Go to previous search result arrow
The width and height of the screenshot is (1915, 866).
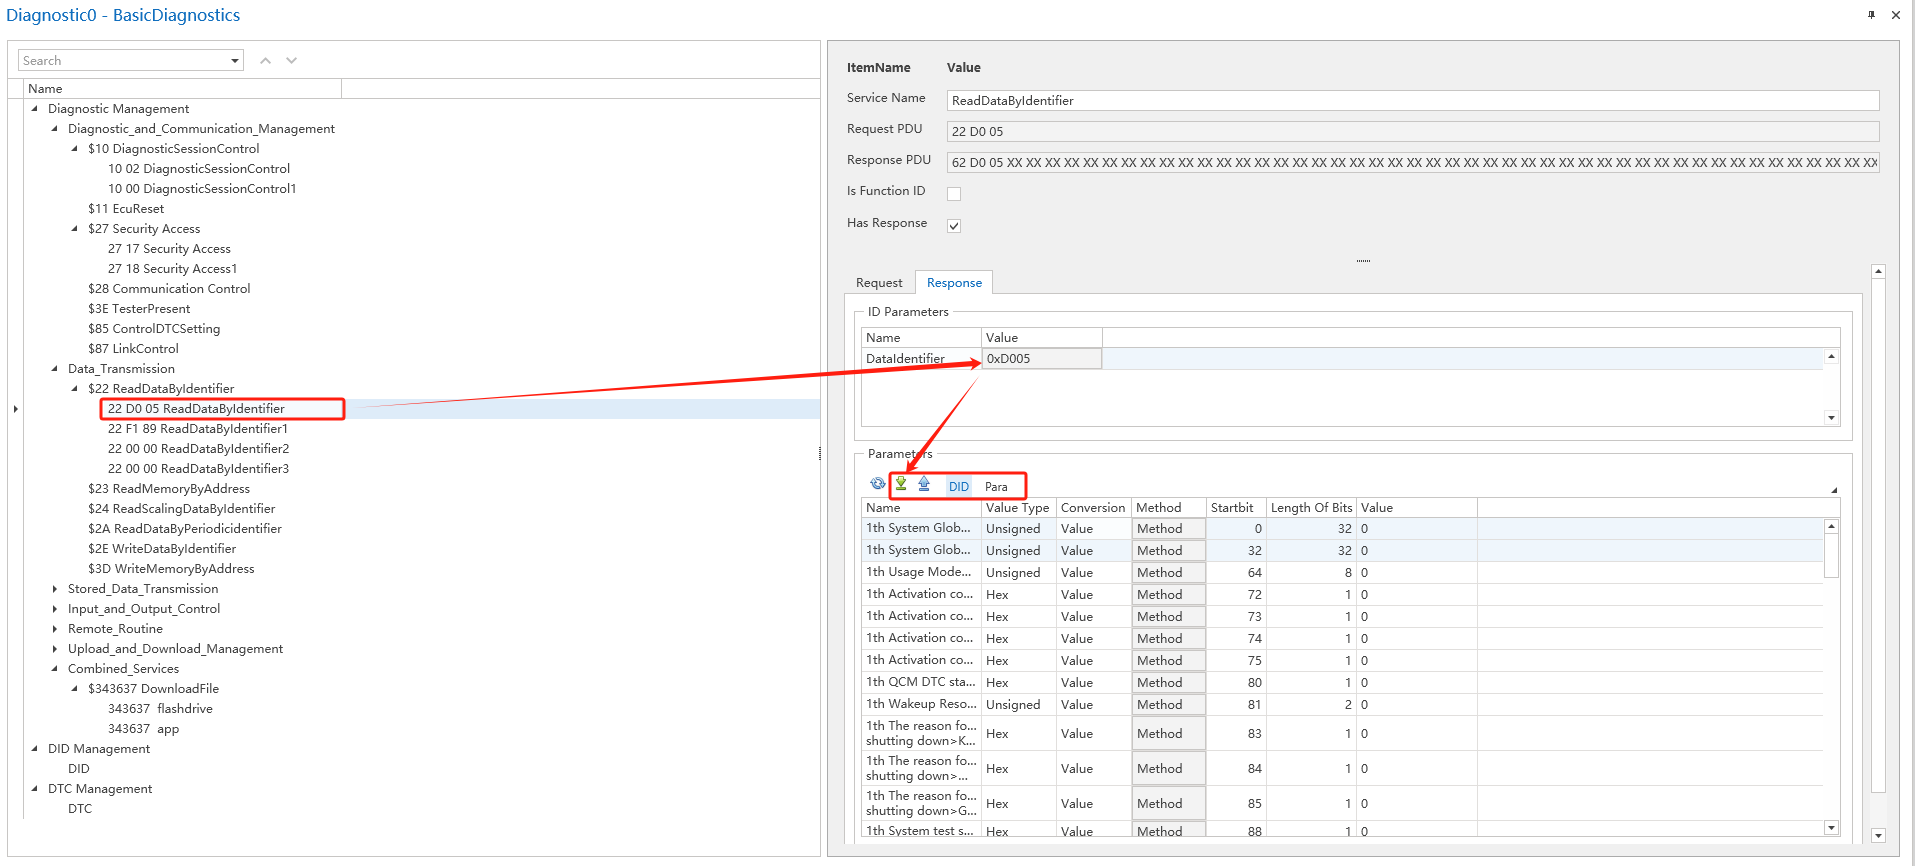tap(266, 61)
